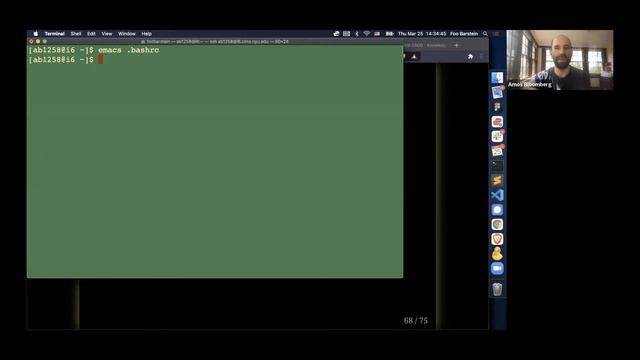Viewport: 640px width, 360px height.
Task: Click the input source flag icon
Action: (x=377, y=34)
